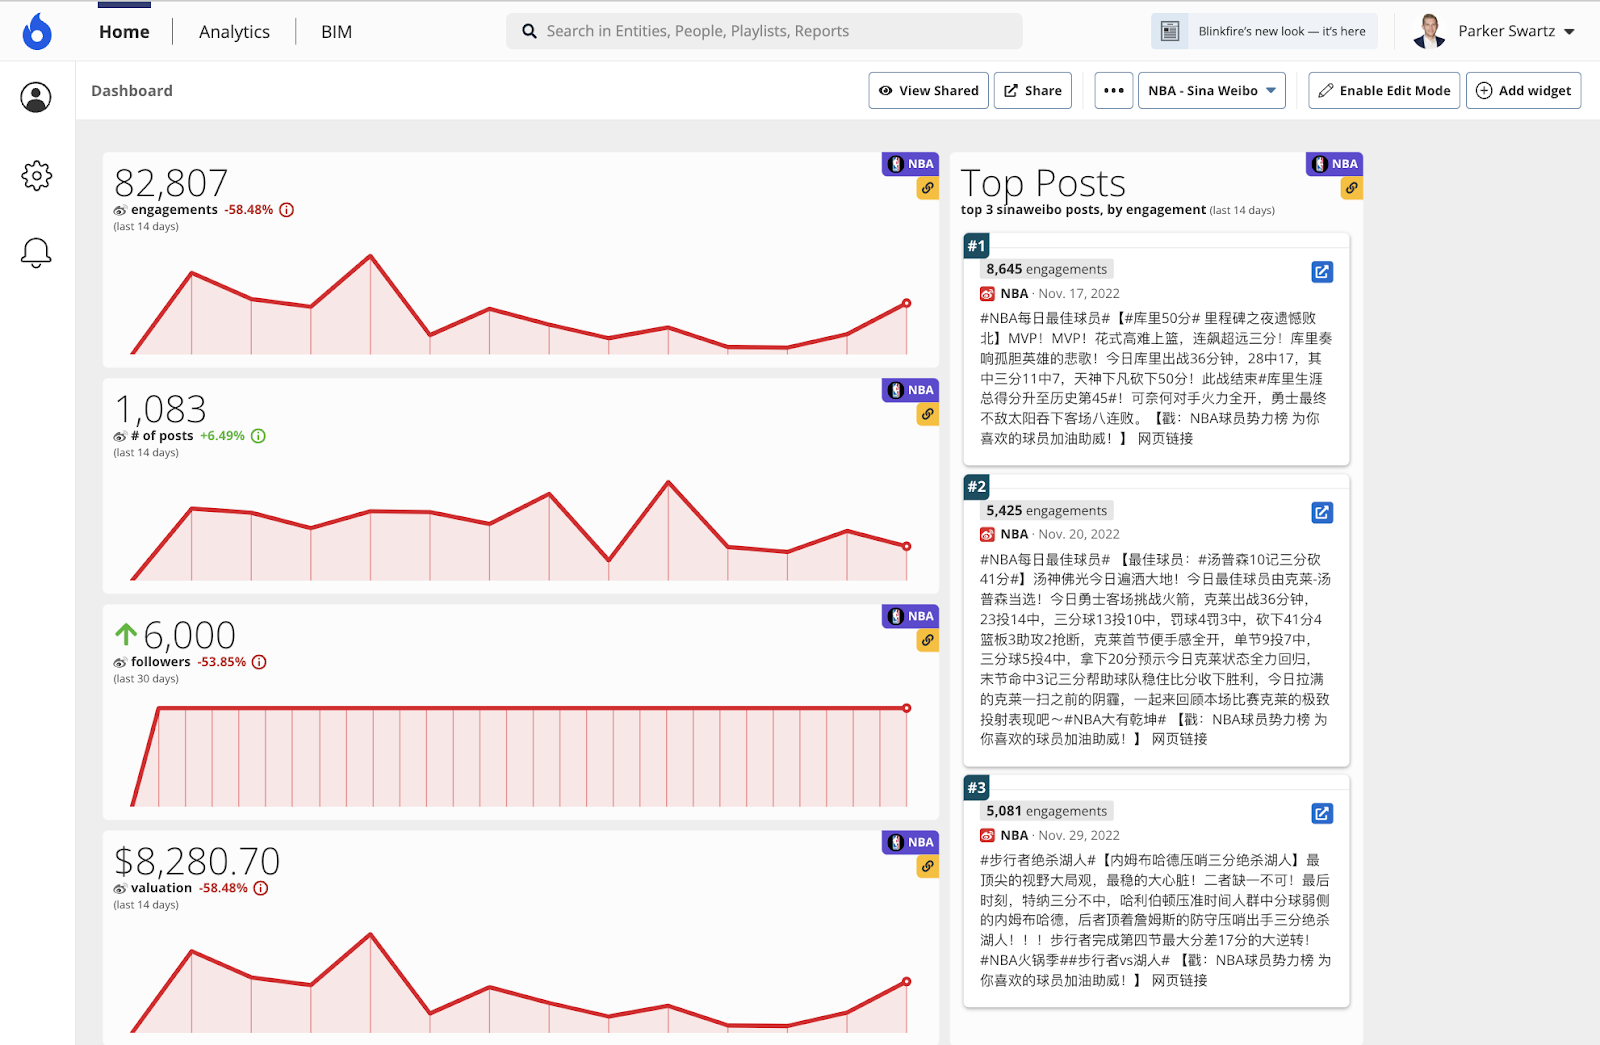
Task: Click the Add widget button
Action: (1524, 90)
